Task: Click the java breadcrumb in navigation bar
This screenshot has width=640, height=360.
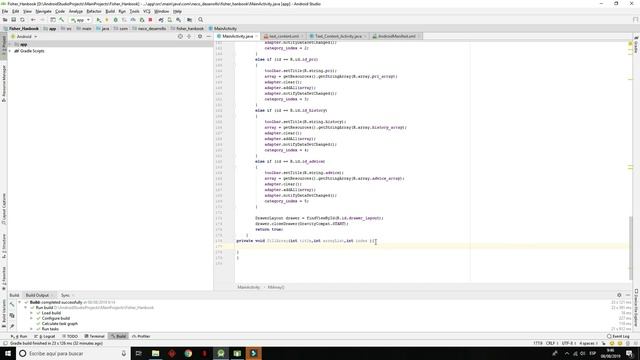Action: [103, 29]
